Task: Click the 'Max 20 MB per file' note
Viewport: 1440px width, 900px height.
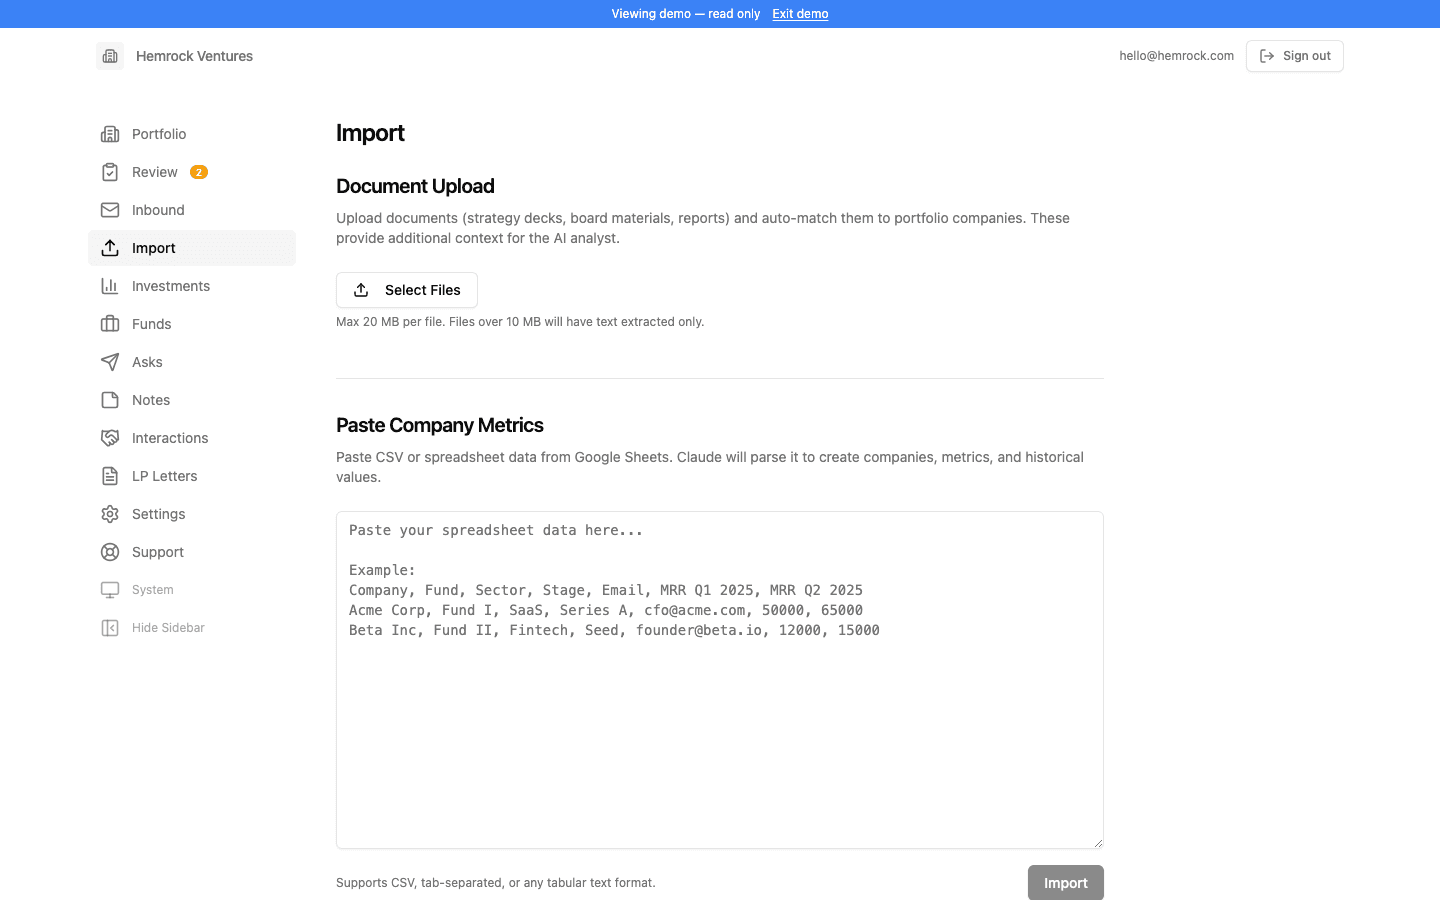Action: pyautogui.click(x=520, y=322)
